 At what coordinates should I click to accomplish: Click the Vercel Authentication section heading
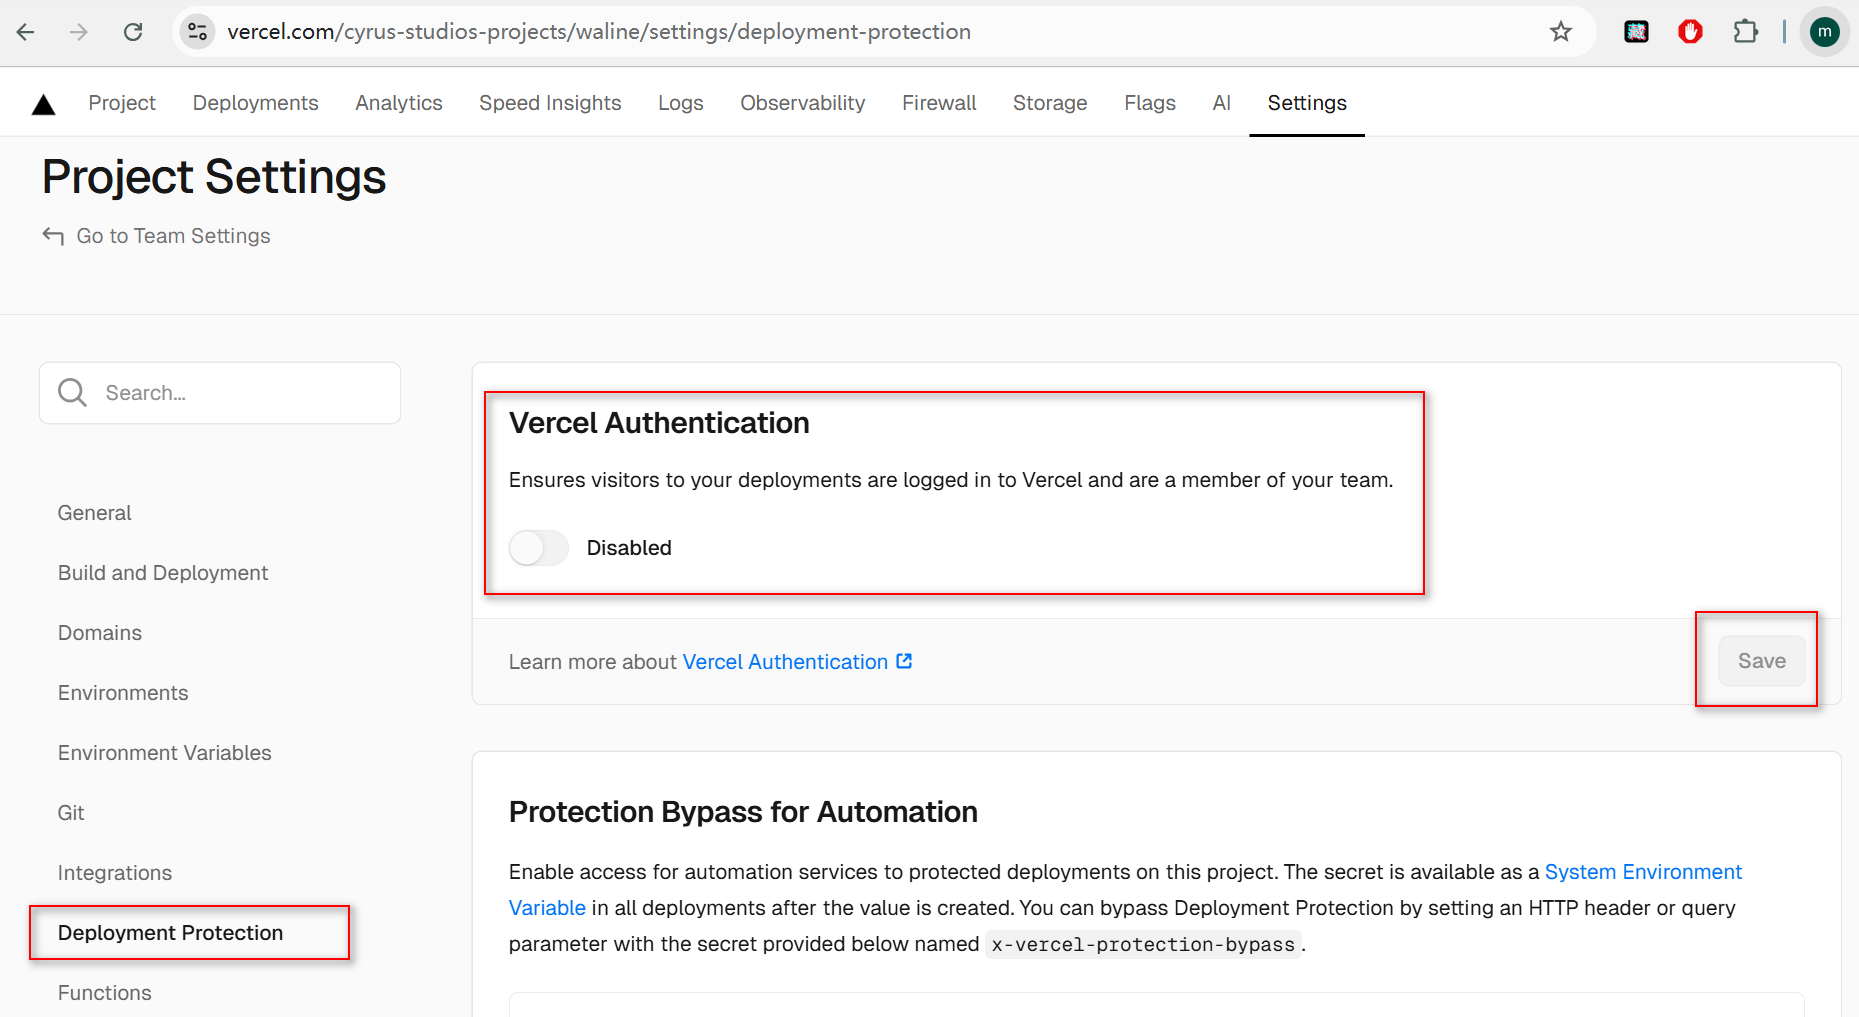659,423
